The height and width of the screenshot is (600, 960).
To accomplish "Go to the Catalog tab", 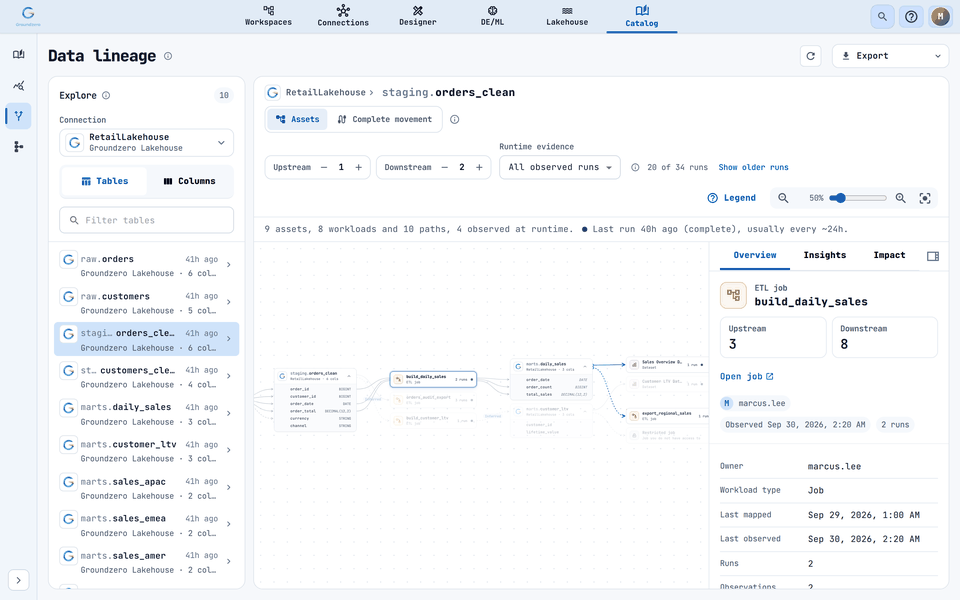I will coord(642,17).
